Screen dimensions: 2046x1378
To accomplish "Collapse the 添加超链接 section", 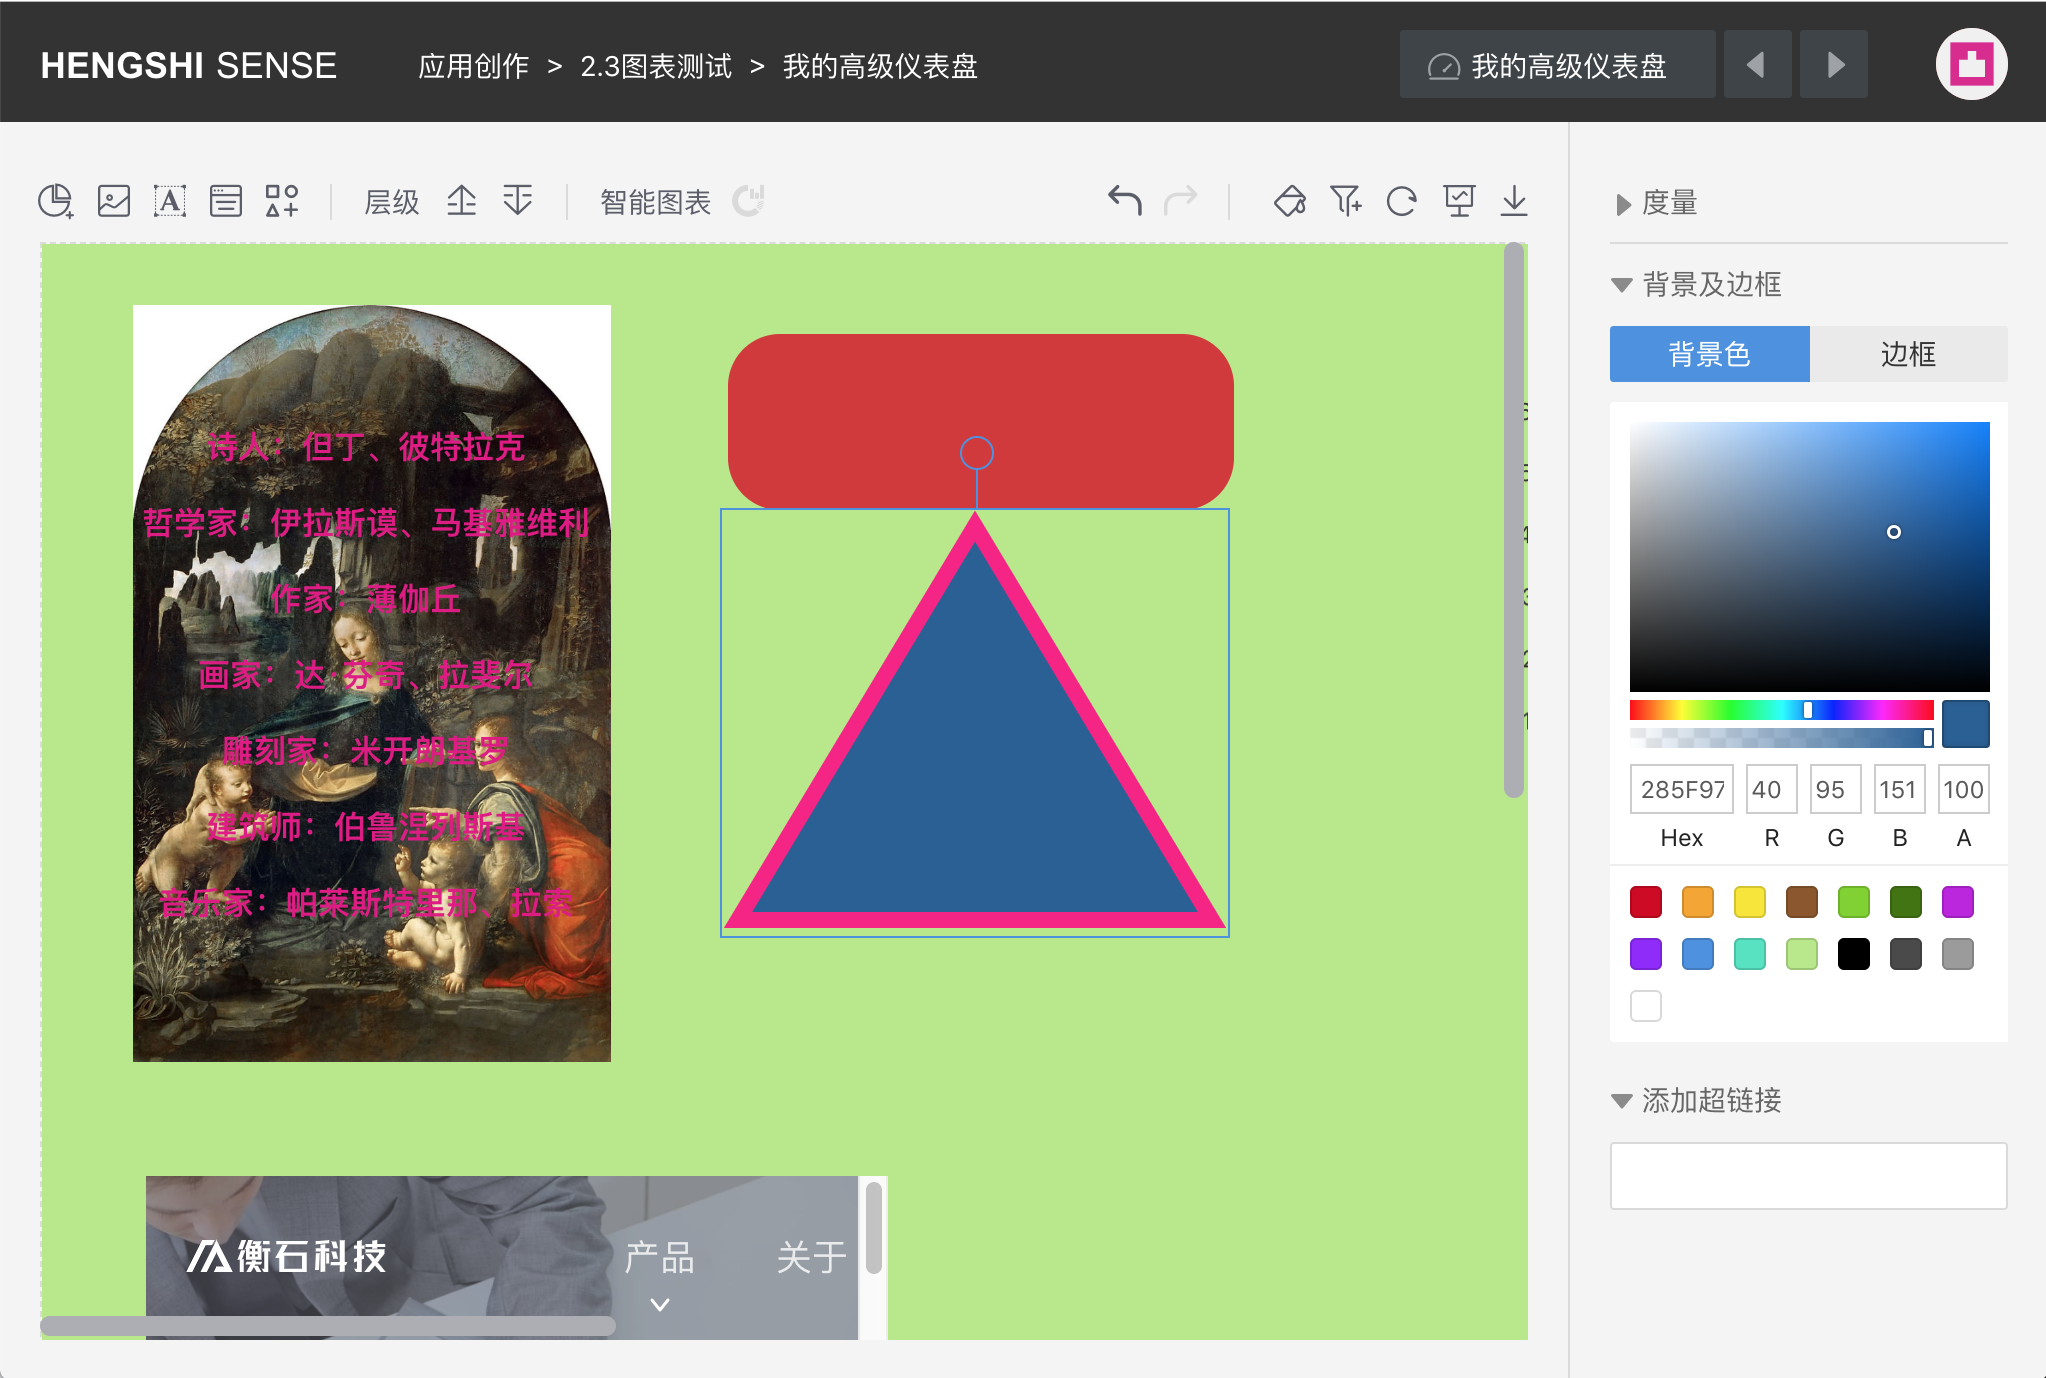I will [1697, 1101].
